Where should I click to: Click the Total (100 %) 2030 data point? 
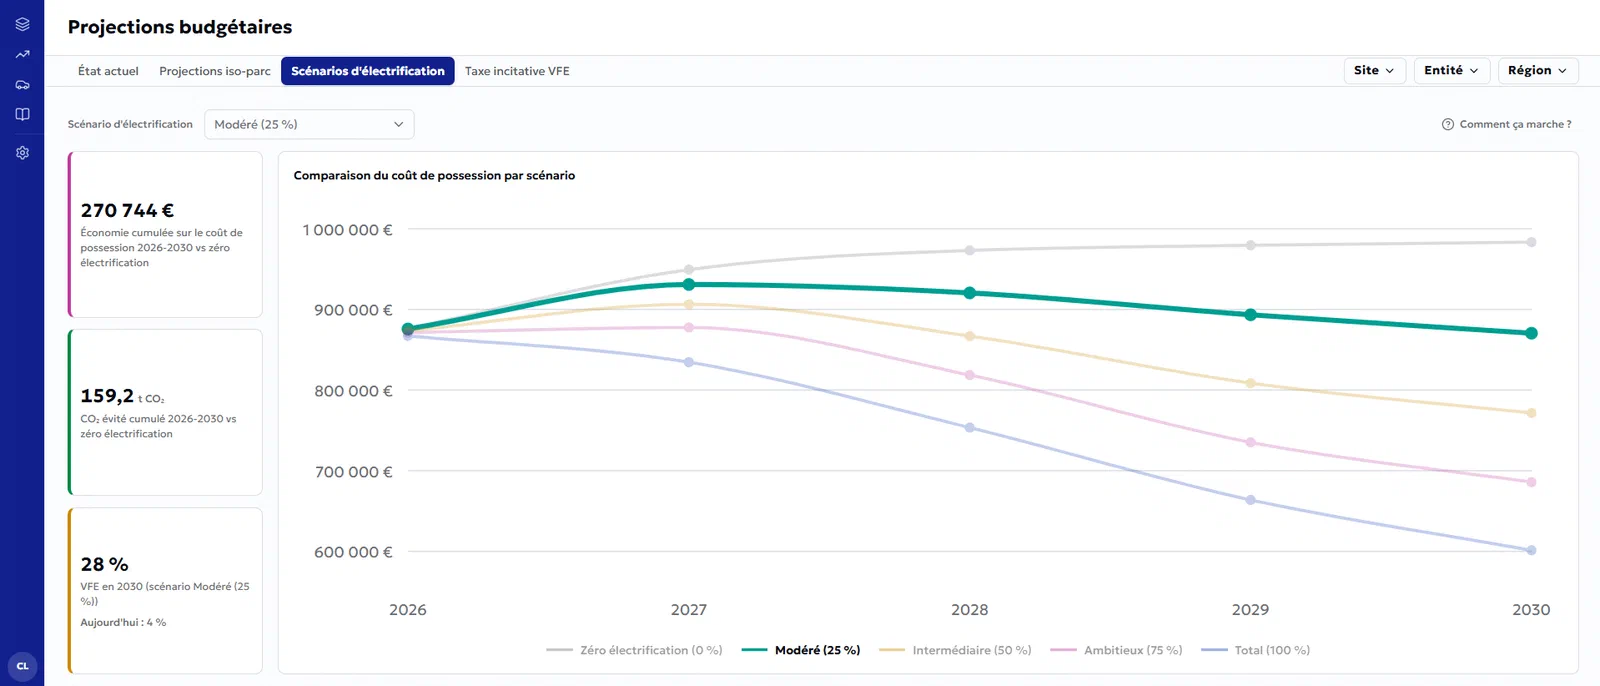[x=1531, y=550]
